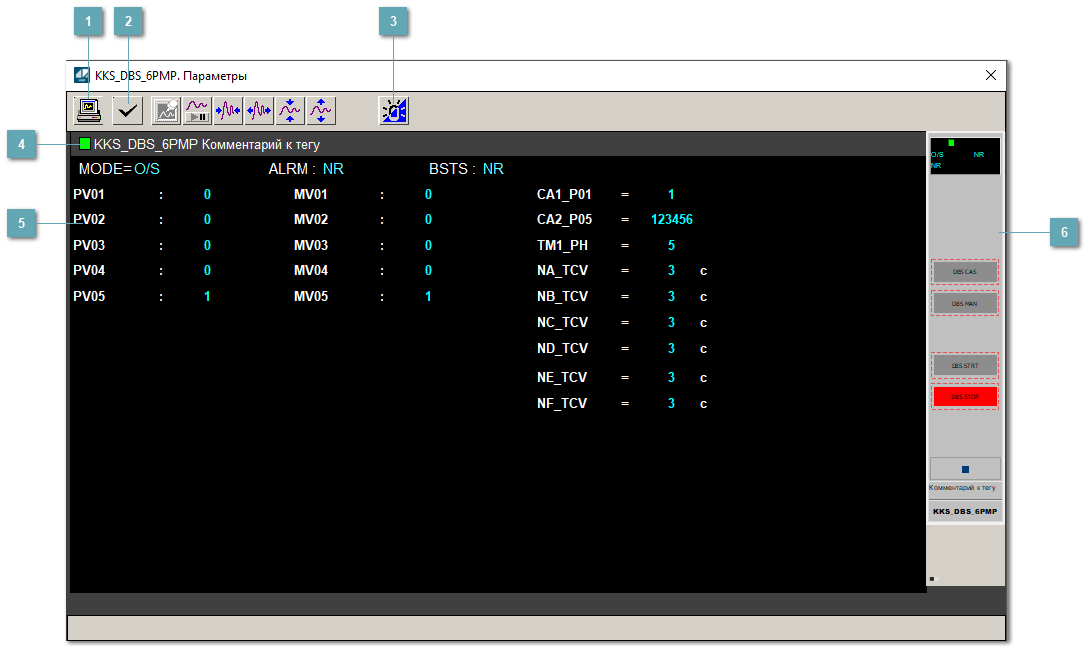The height and width of the screenshot is (650, 1089).
Task: Click the trend play/pause icon
Action: [197, 110]
